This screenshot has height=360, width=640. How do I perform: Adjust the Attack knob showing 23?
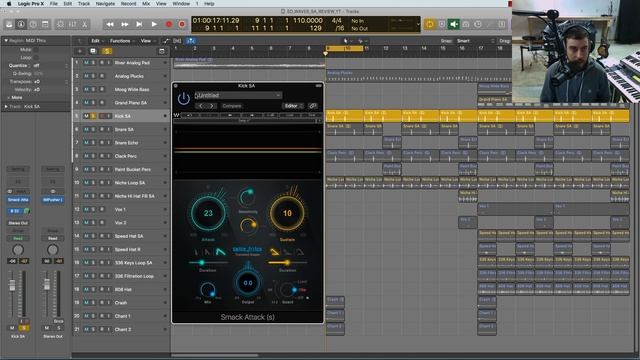pos(208,213)
